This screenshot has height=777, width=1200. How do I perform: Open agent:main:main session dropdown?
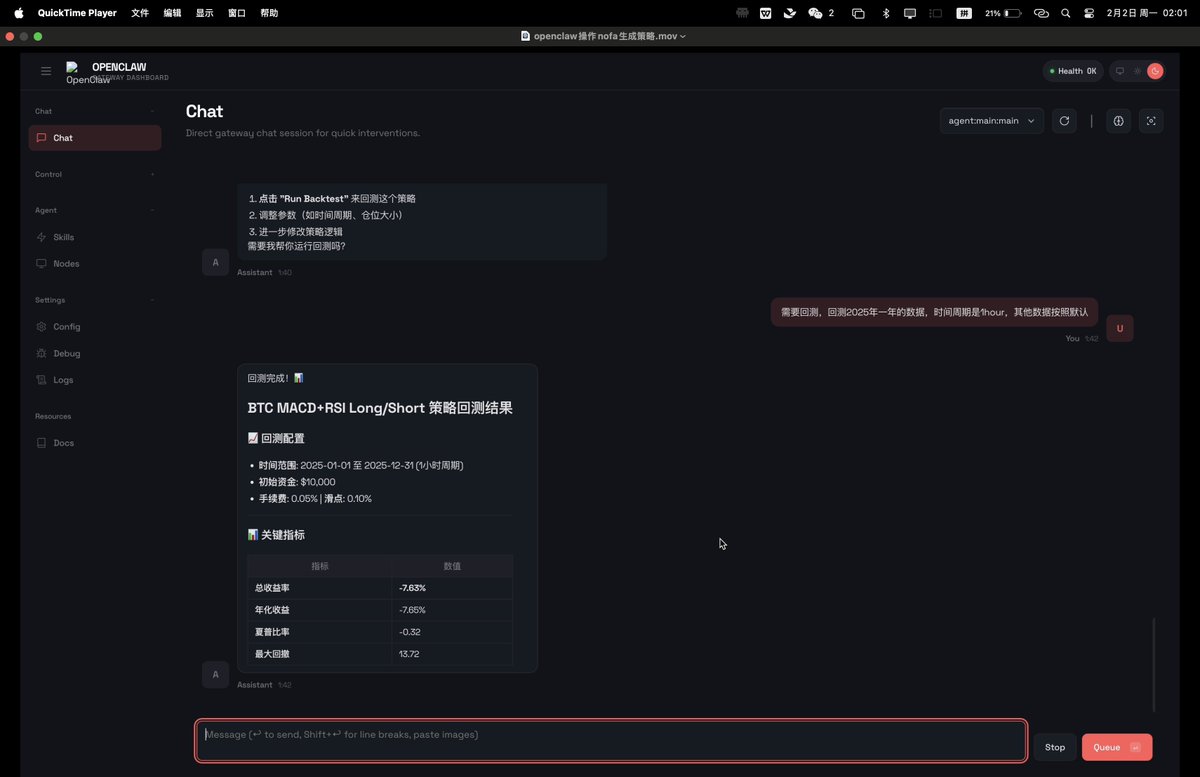pyautogui.click(x=991, y=121)
